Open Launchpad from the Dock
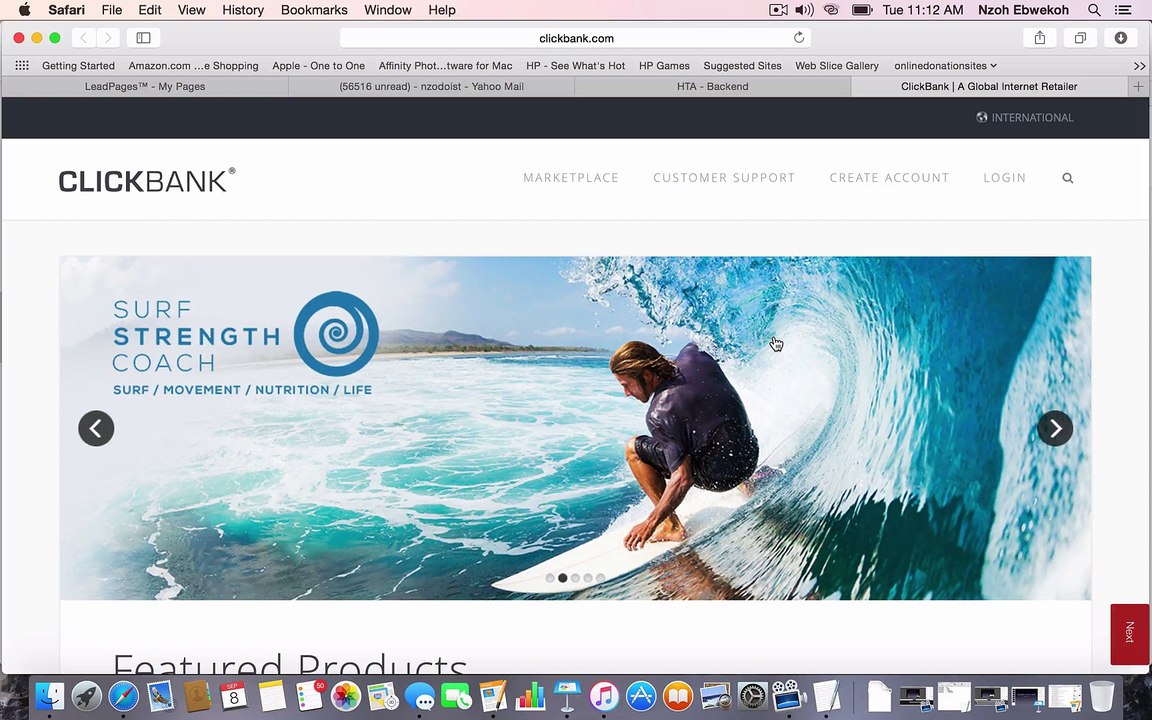The width and height of the screenshot is (1152, 720). (87, 696)
